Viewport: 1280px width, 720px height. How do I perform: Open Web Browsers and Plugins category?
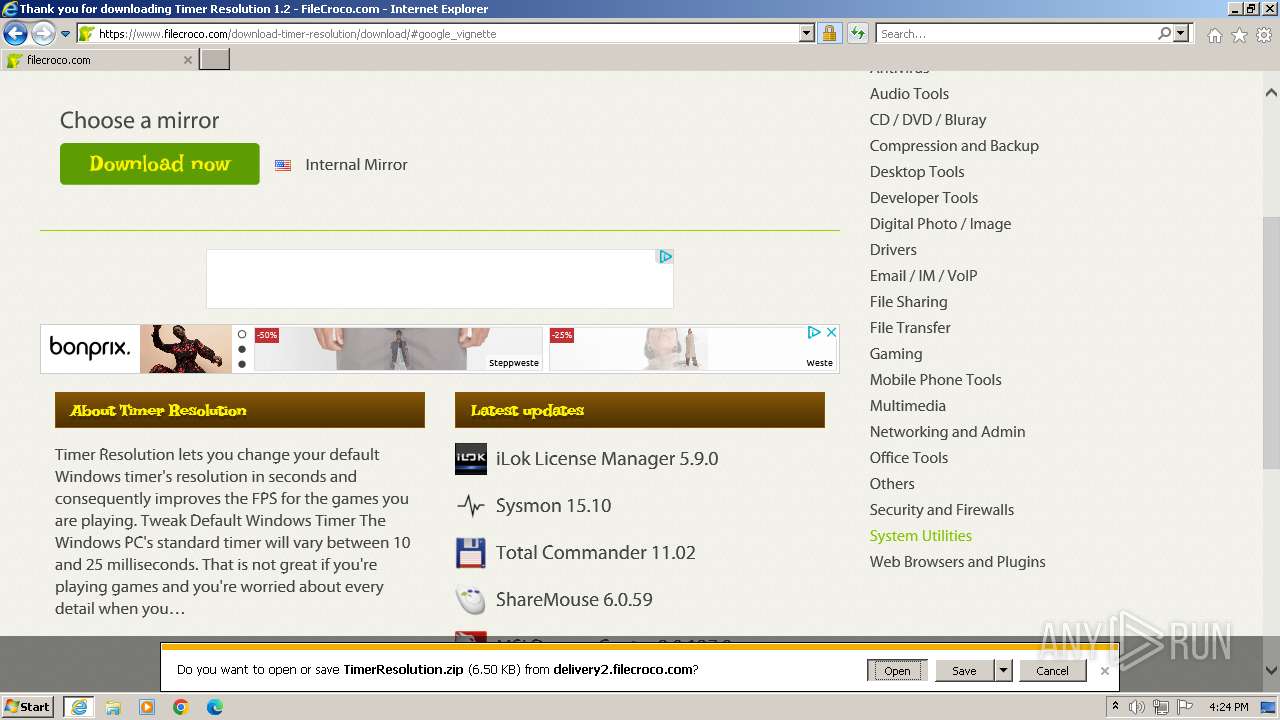957,562
